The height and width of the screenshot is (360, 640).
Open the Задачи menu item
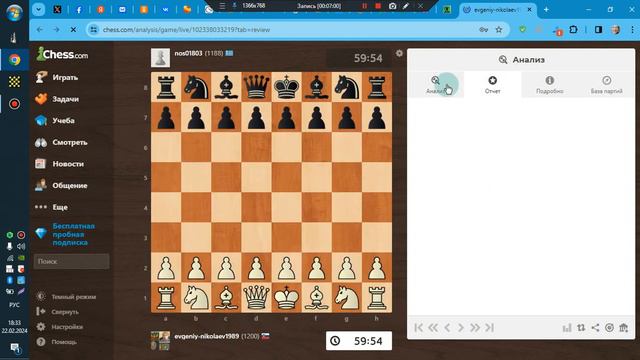[x=65, y=99]
